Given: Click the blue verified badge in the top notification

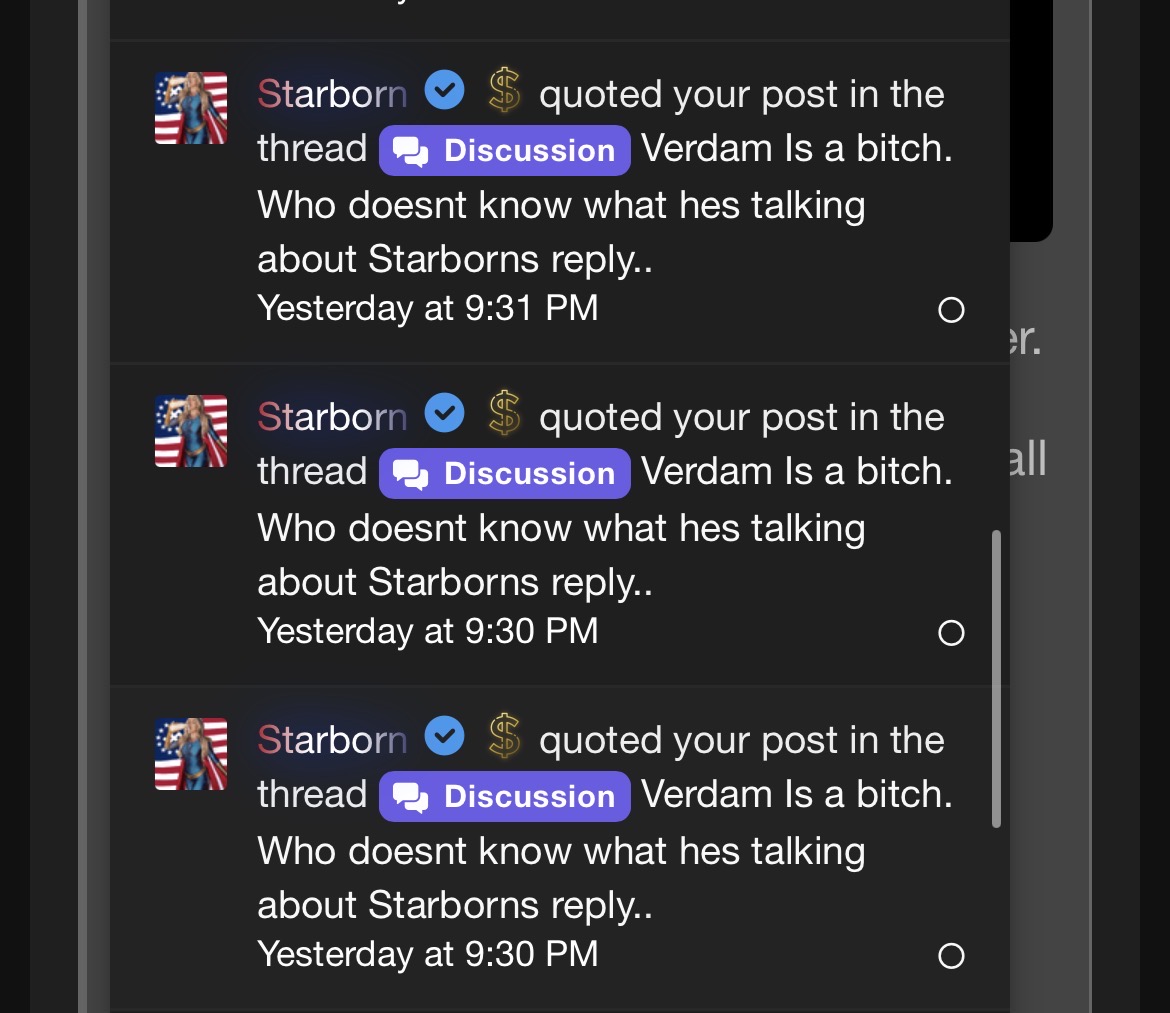Looking at the screenshot, I should 445,92.
